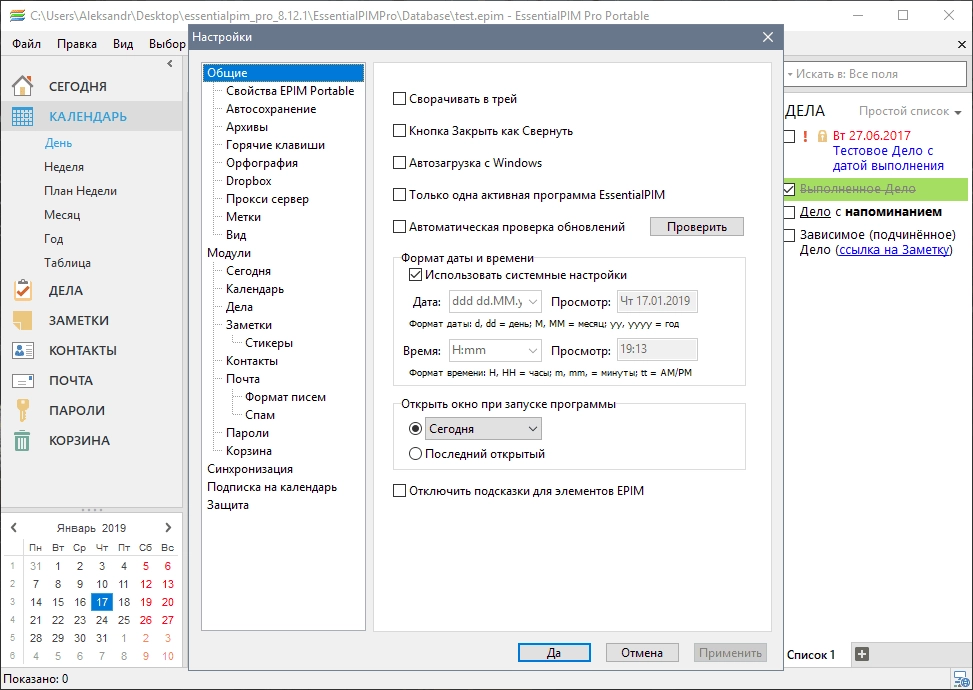The width and height of the screenshot is (973, 690).
Task: Go to next month in mini calendar
Action: (x=168, y=527)
